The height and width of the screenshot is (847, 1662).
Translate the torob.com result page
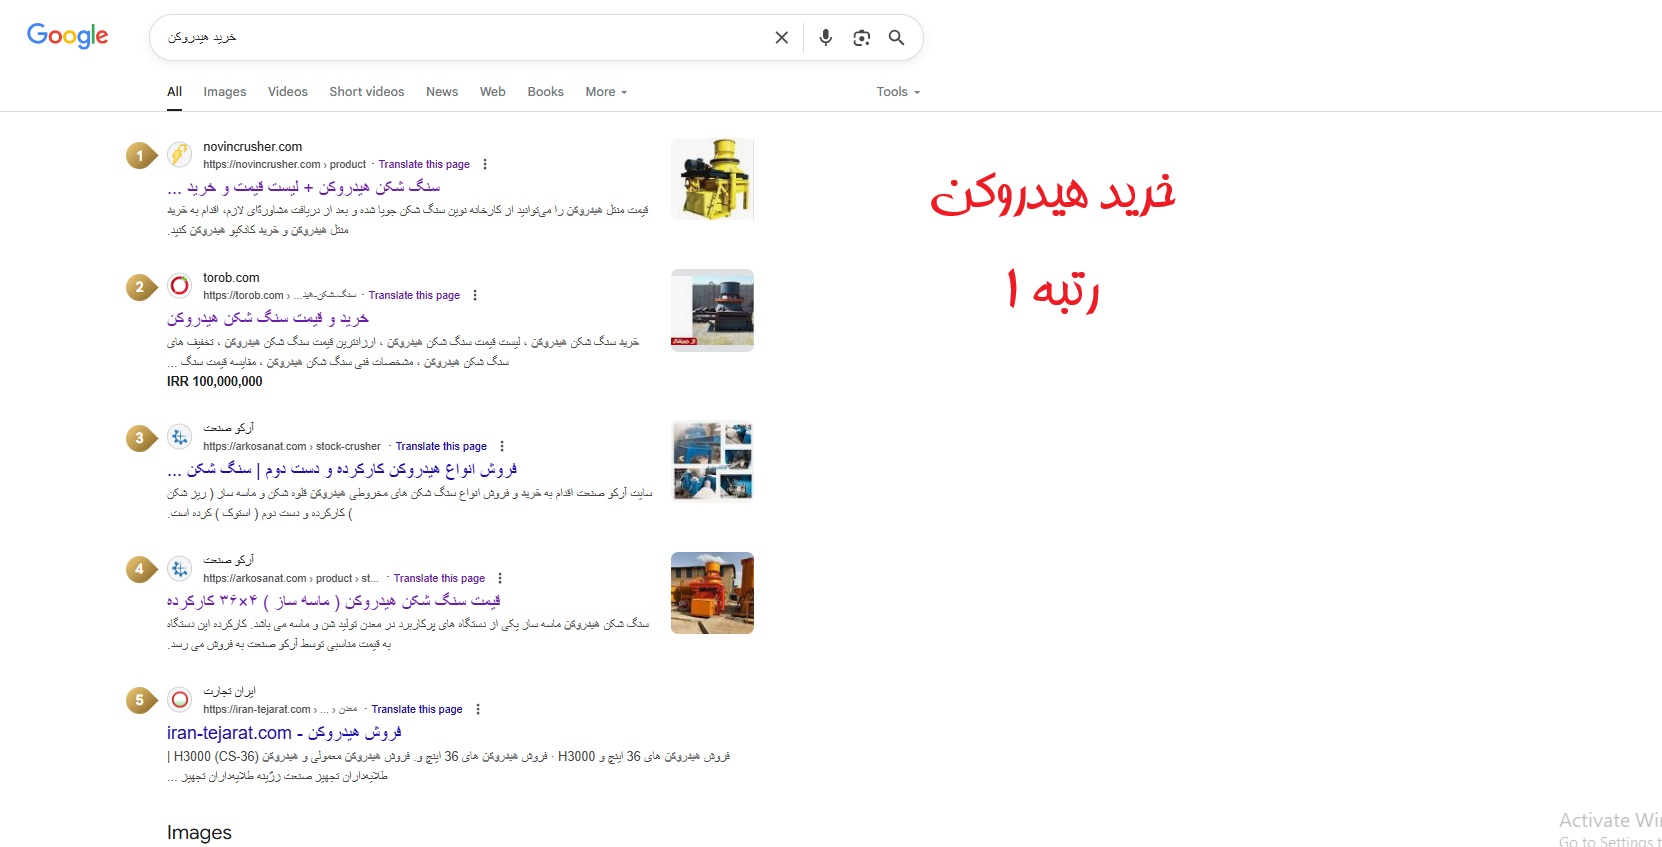coord(414,295)
